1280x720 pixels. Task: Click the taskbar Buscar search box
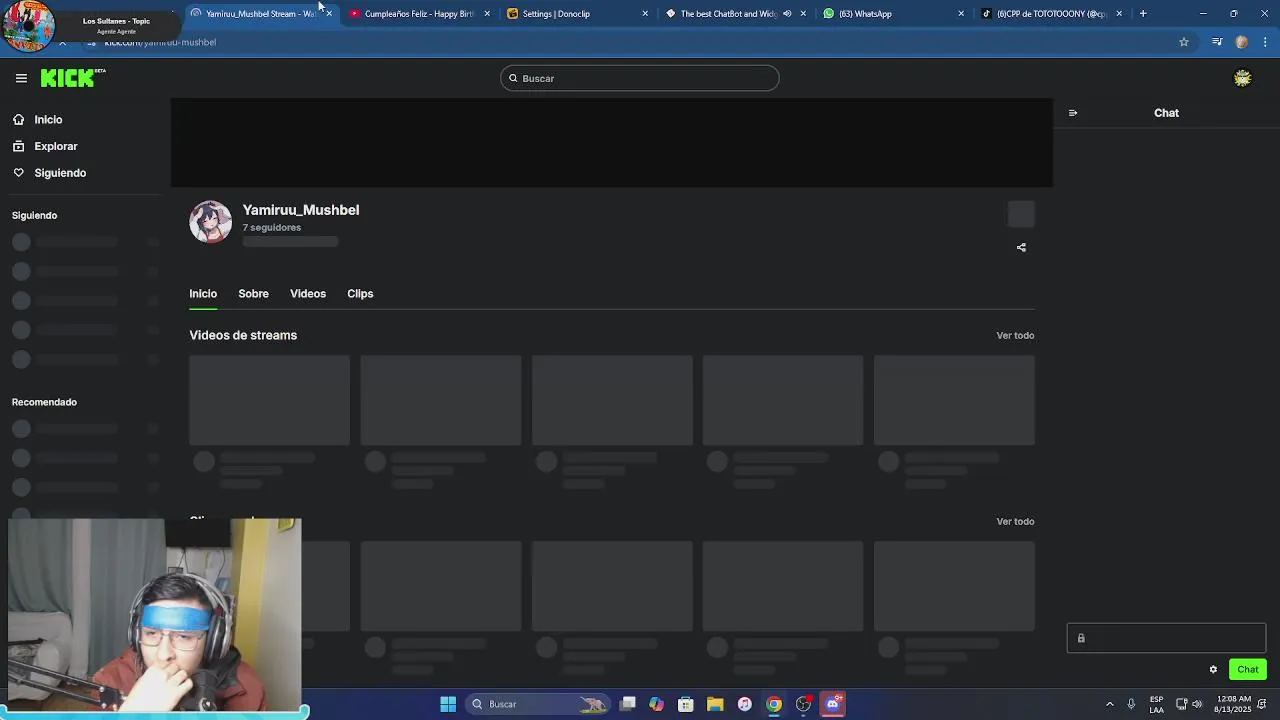point(537,704)
